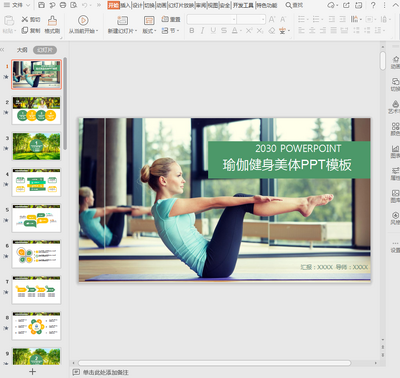Toggle superscript formatting

coord(249,31)
